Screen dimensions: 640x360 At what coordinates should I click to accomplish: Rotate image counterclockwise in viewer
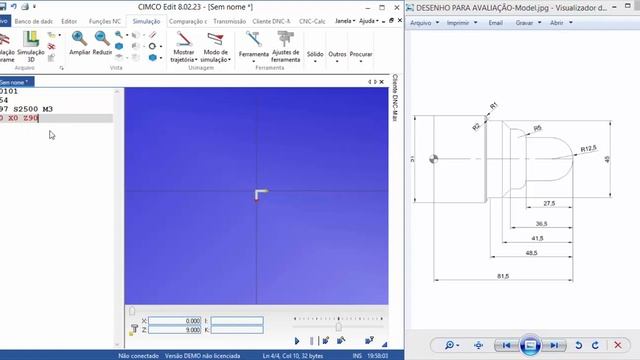click(x=578, y=345)
